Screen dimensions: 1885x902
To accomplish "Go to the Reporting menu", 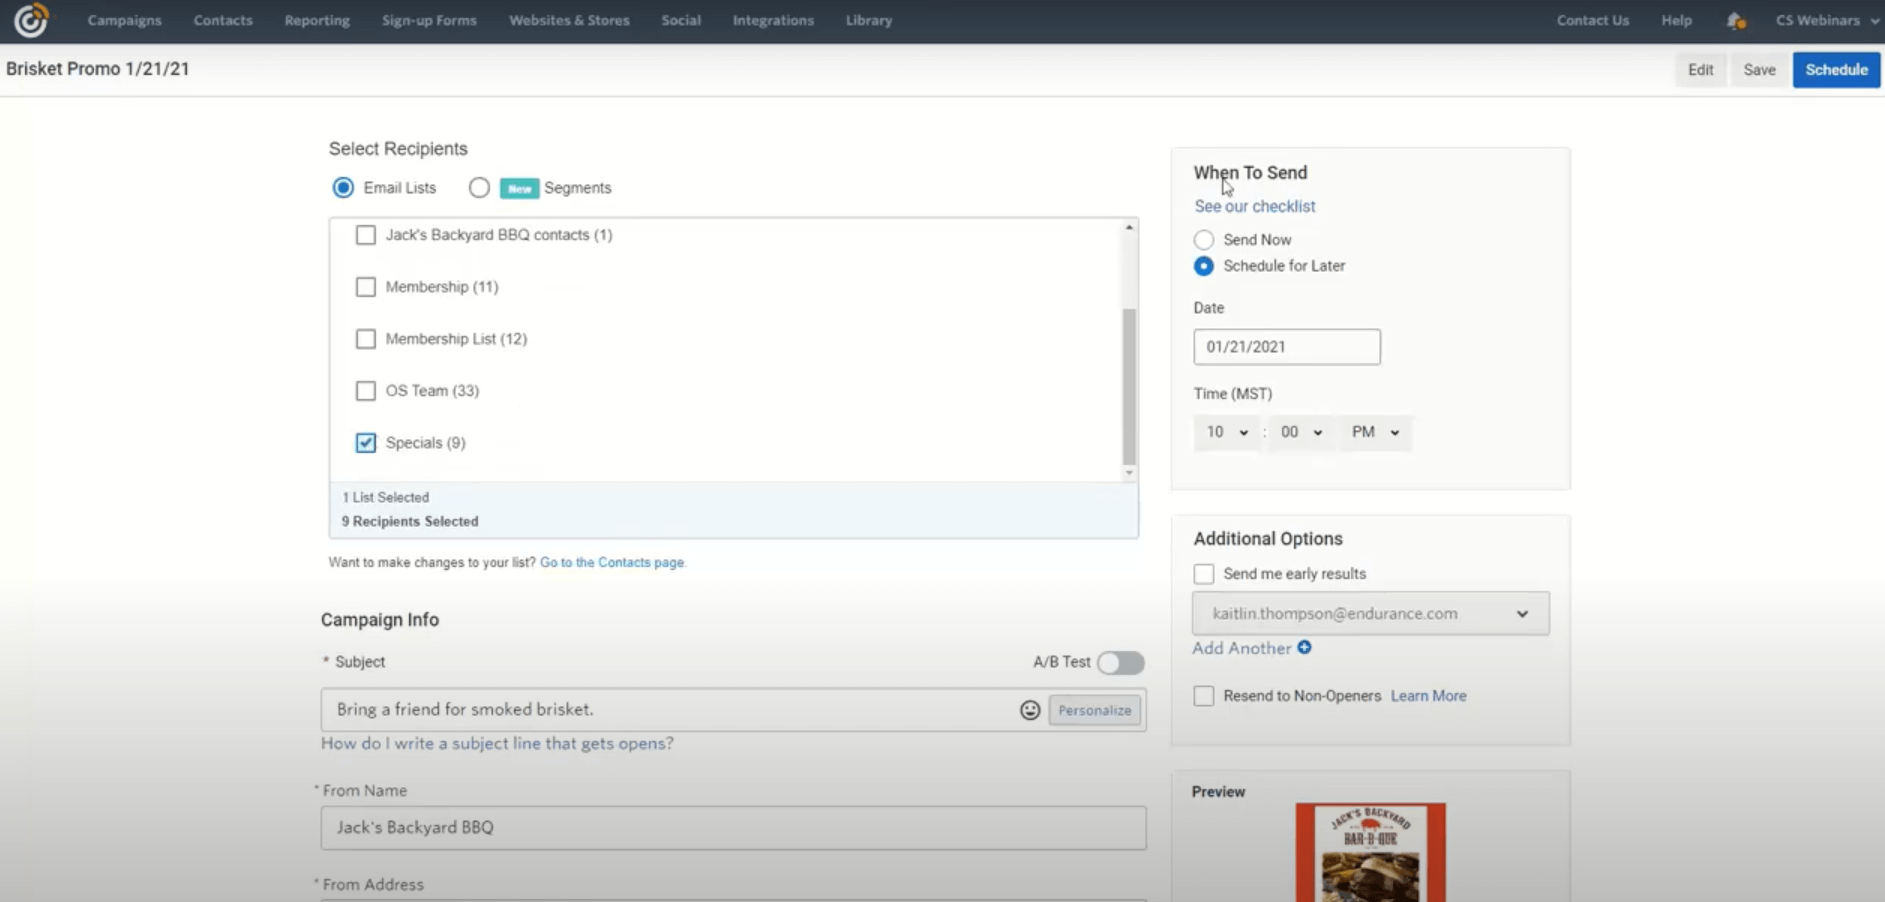I will 317,20.
